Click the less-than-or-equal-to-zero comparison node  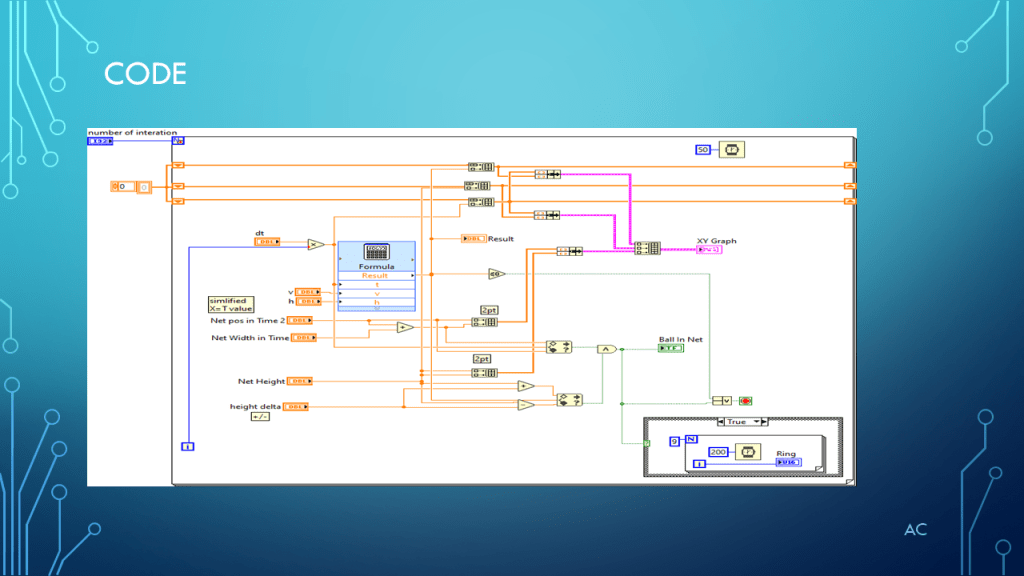point(497,274)
